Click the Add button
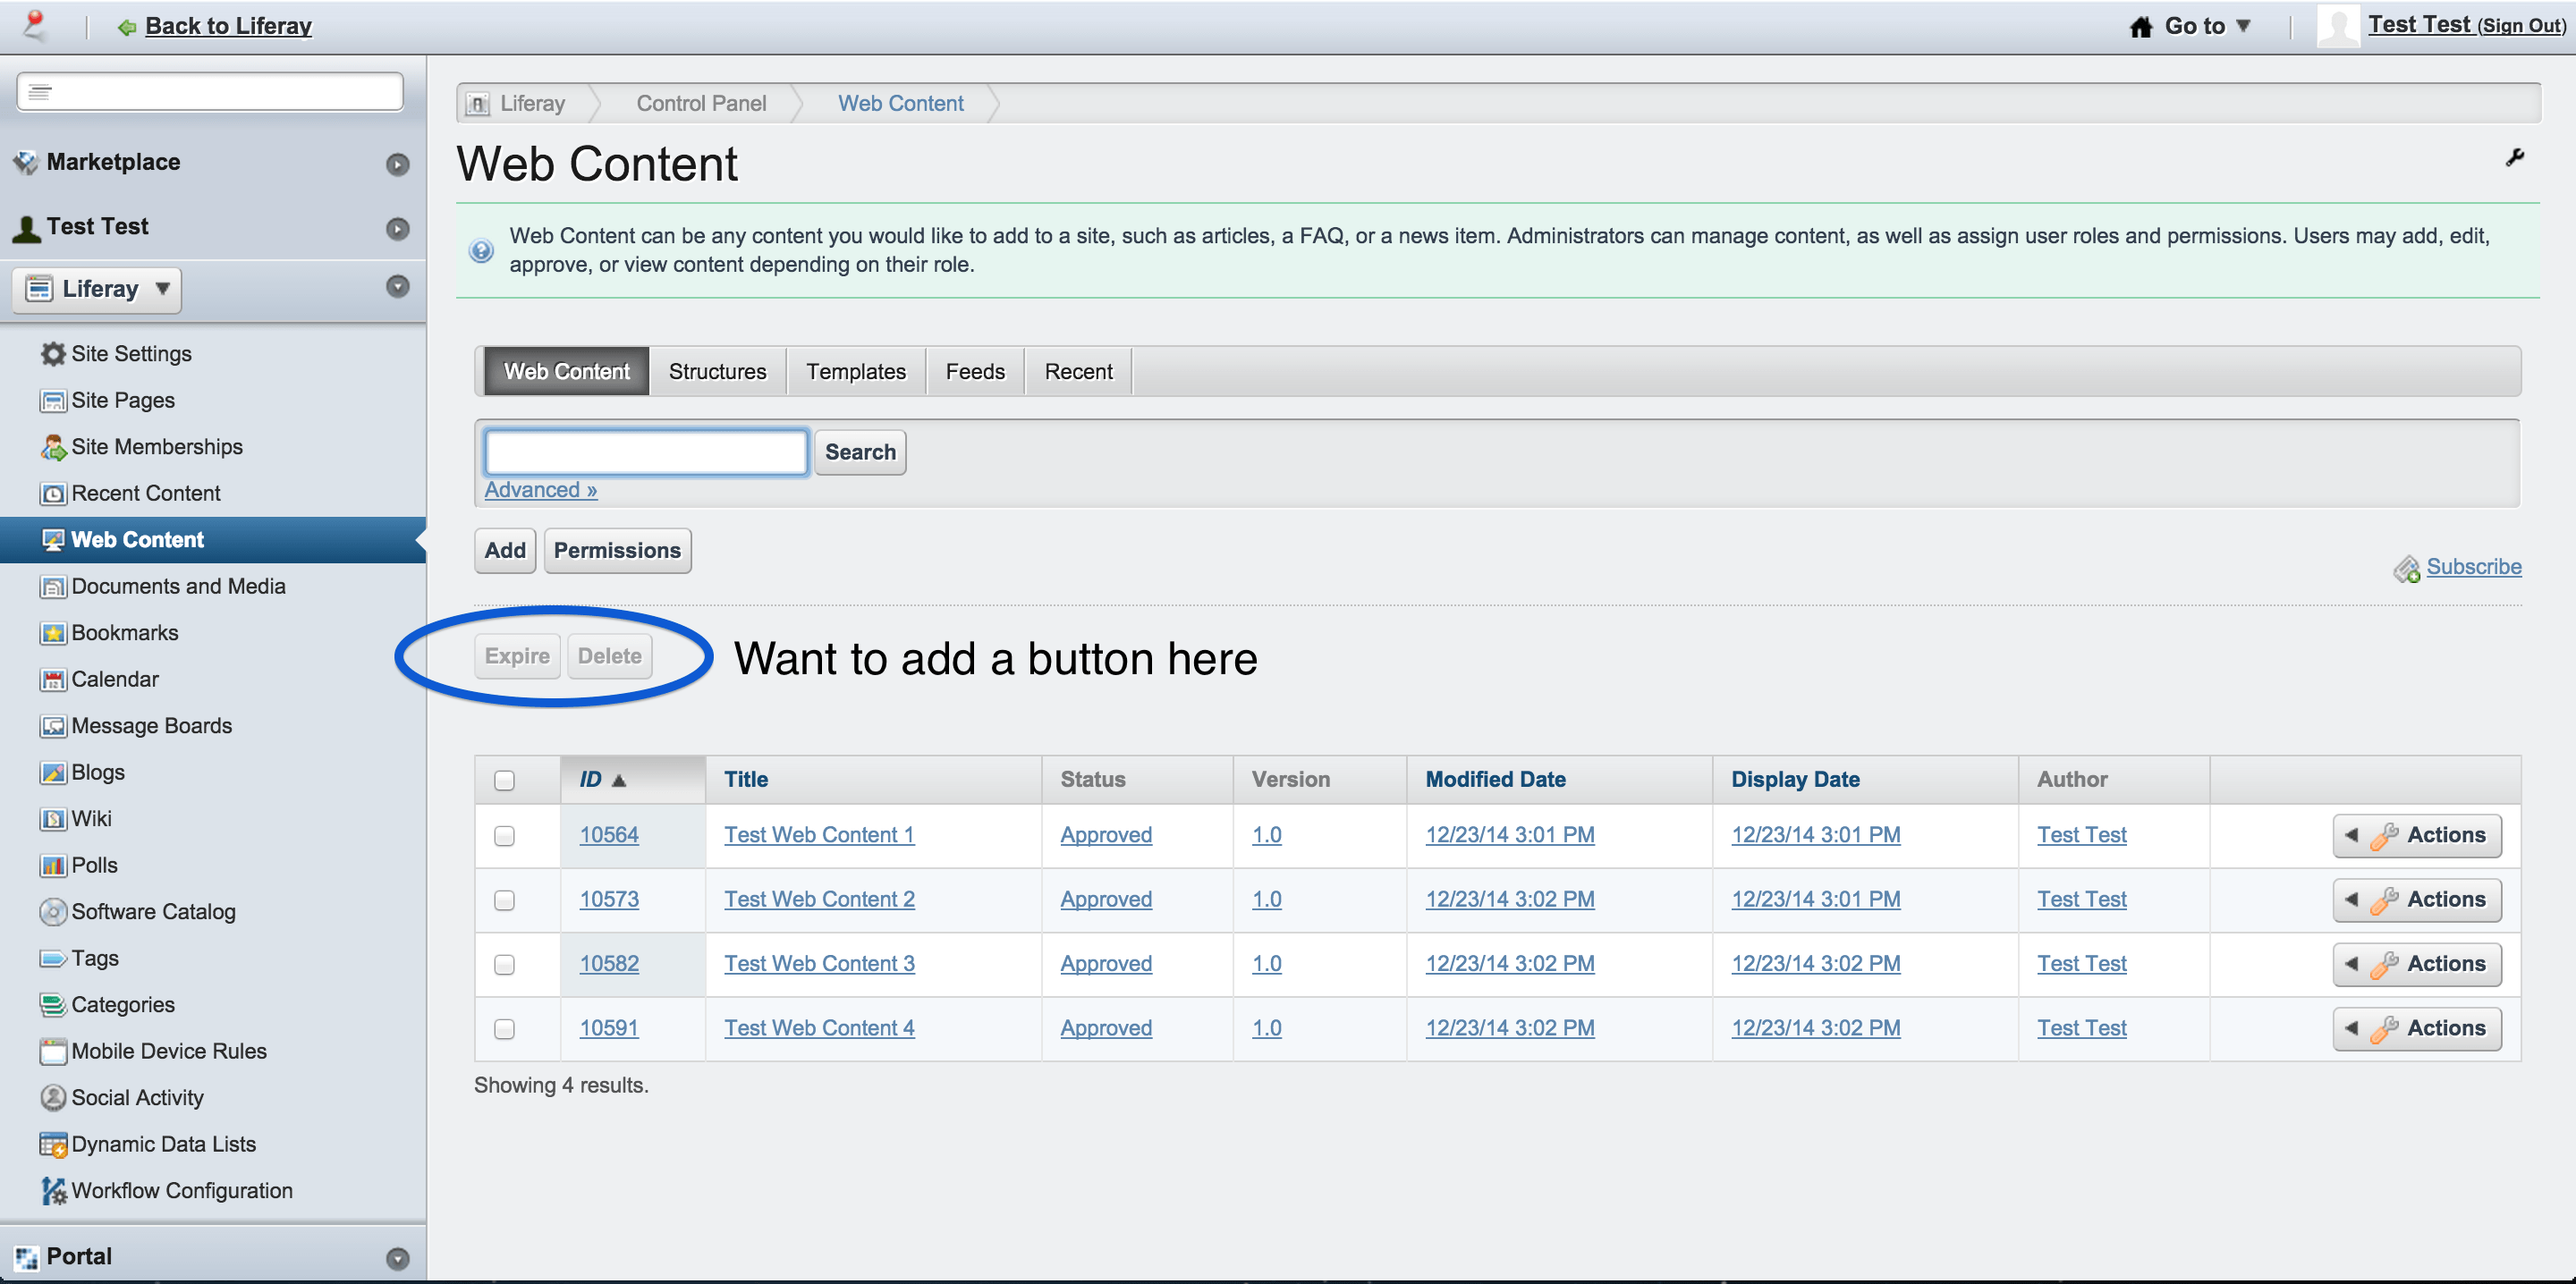2576x1284 pixels. (x=505, y=551)
